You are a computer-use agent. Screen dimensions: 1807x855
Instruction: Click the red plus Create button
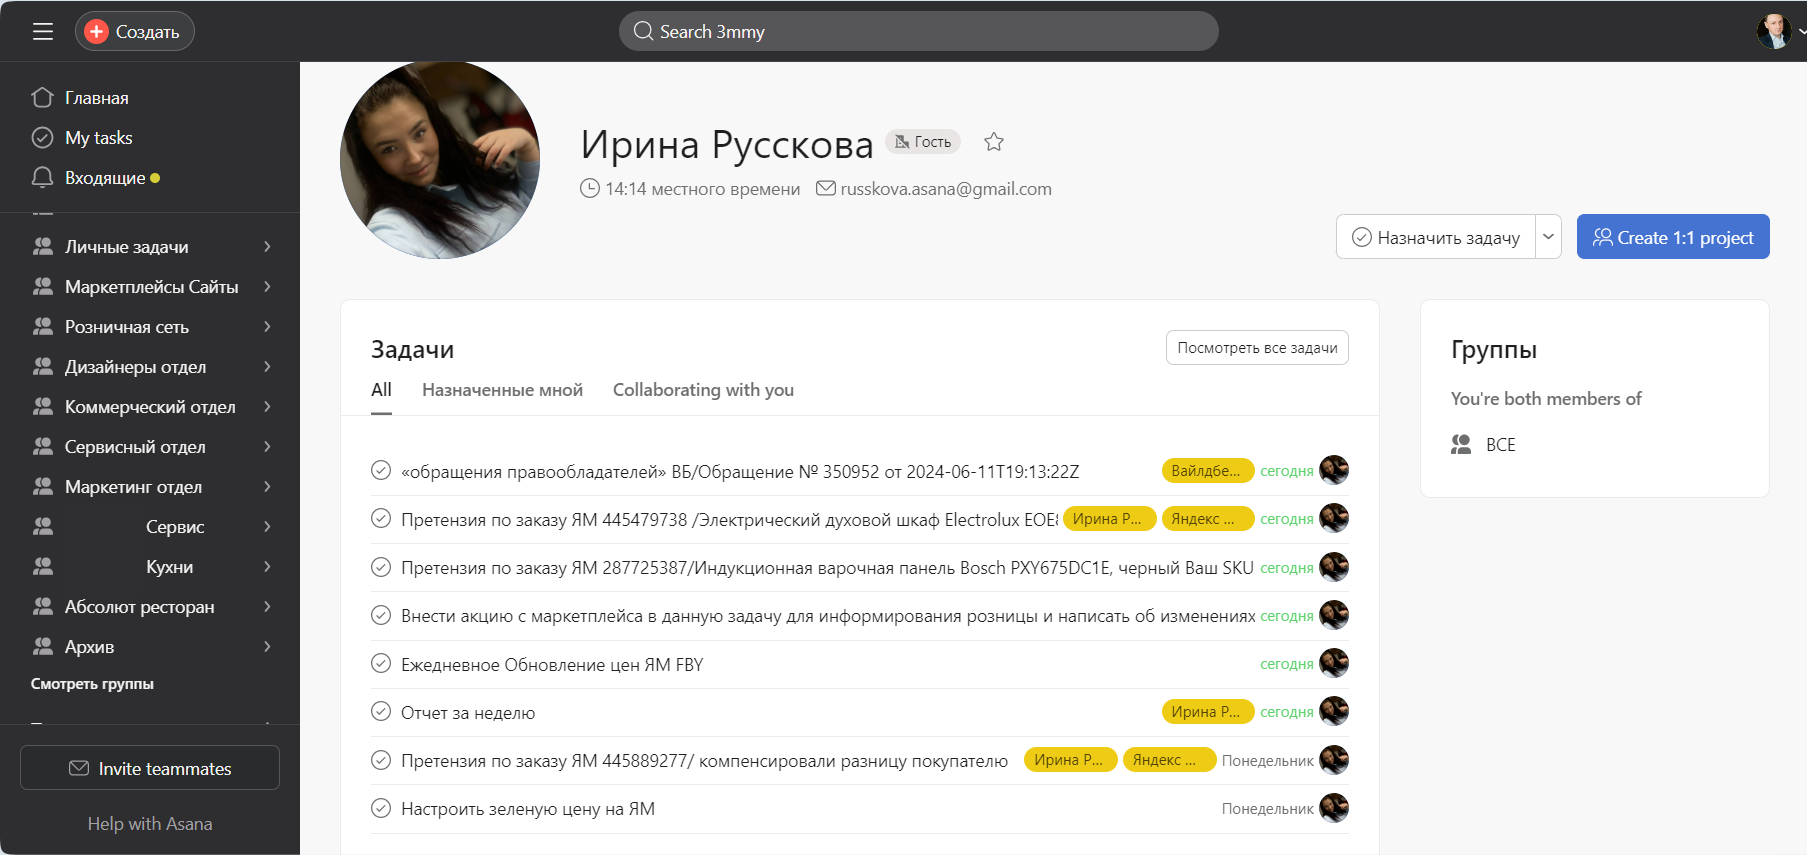135,32
